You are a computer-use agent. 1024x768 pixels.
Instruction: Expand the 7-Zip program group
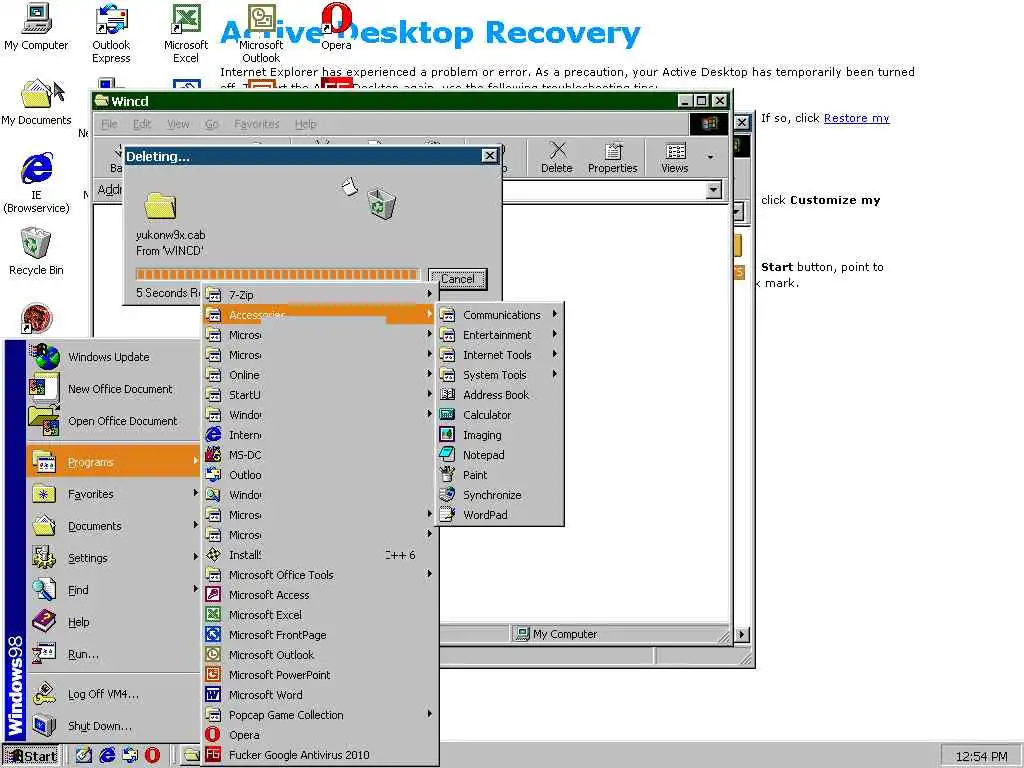pos(319,295)
